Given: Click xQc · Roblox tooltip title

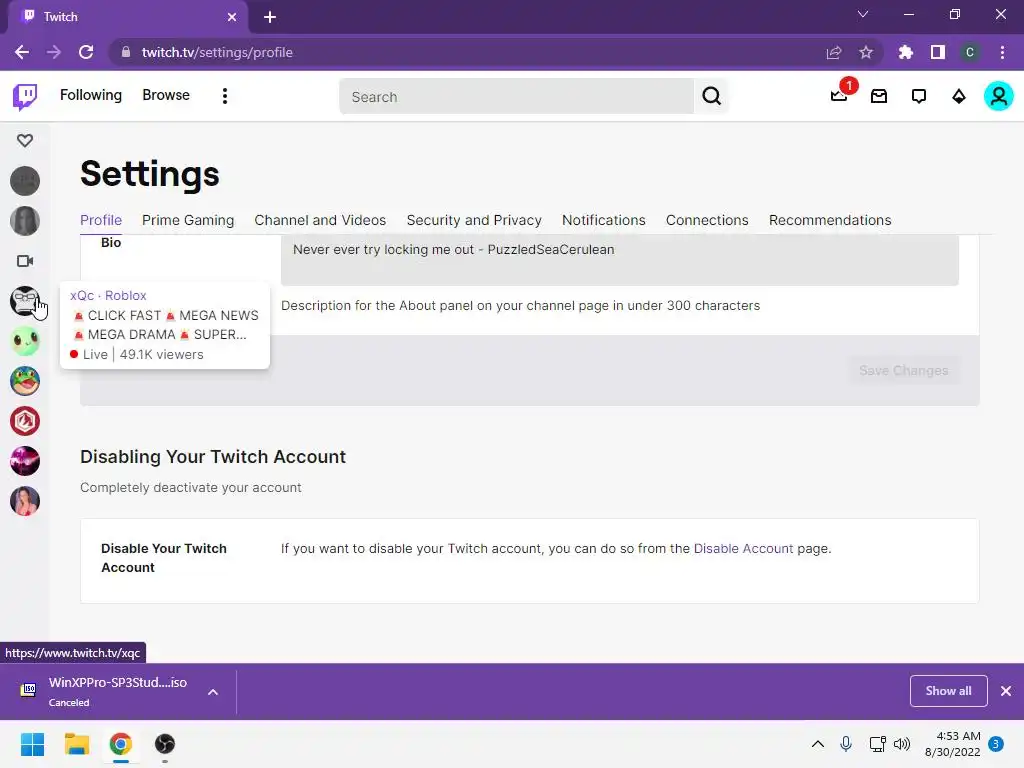Looking at the screenshot, I should pyautogui.click(x=108, y=295).
